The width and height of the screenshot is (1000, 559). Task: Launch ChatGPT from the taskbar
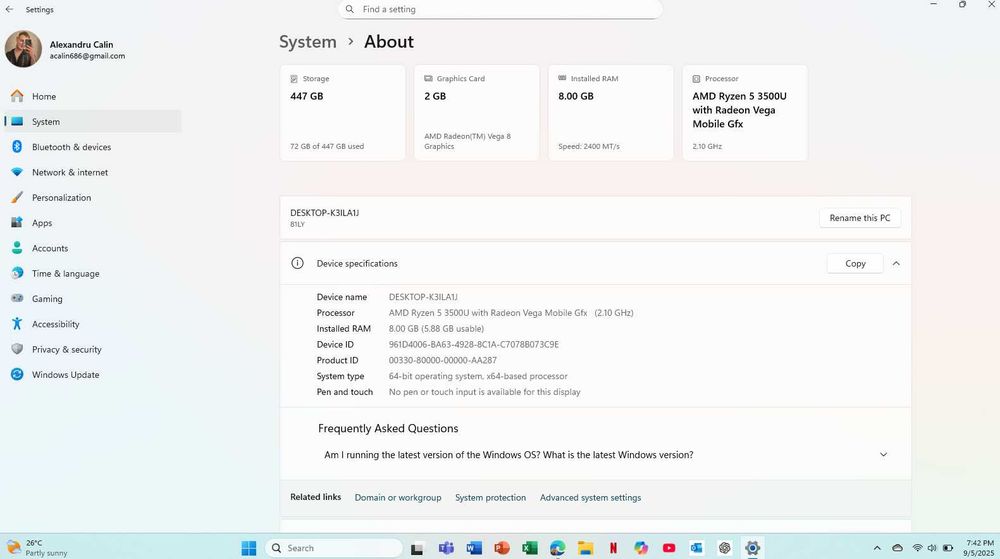[x=724, y=548]
